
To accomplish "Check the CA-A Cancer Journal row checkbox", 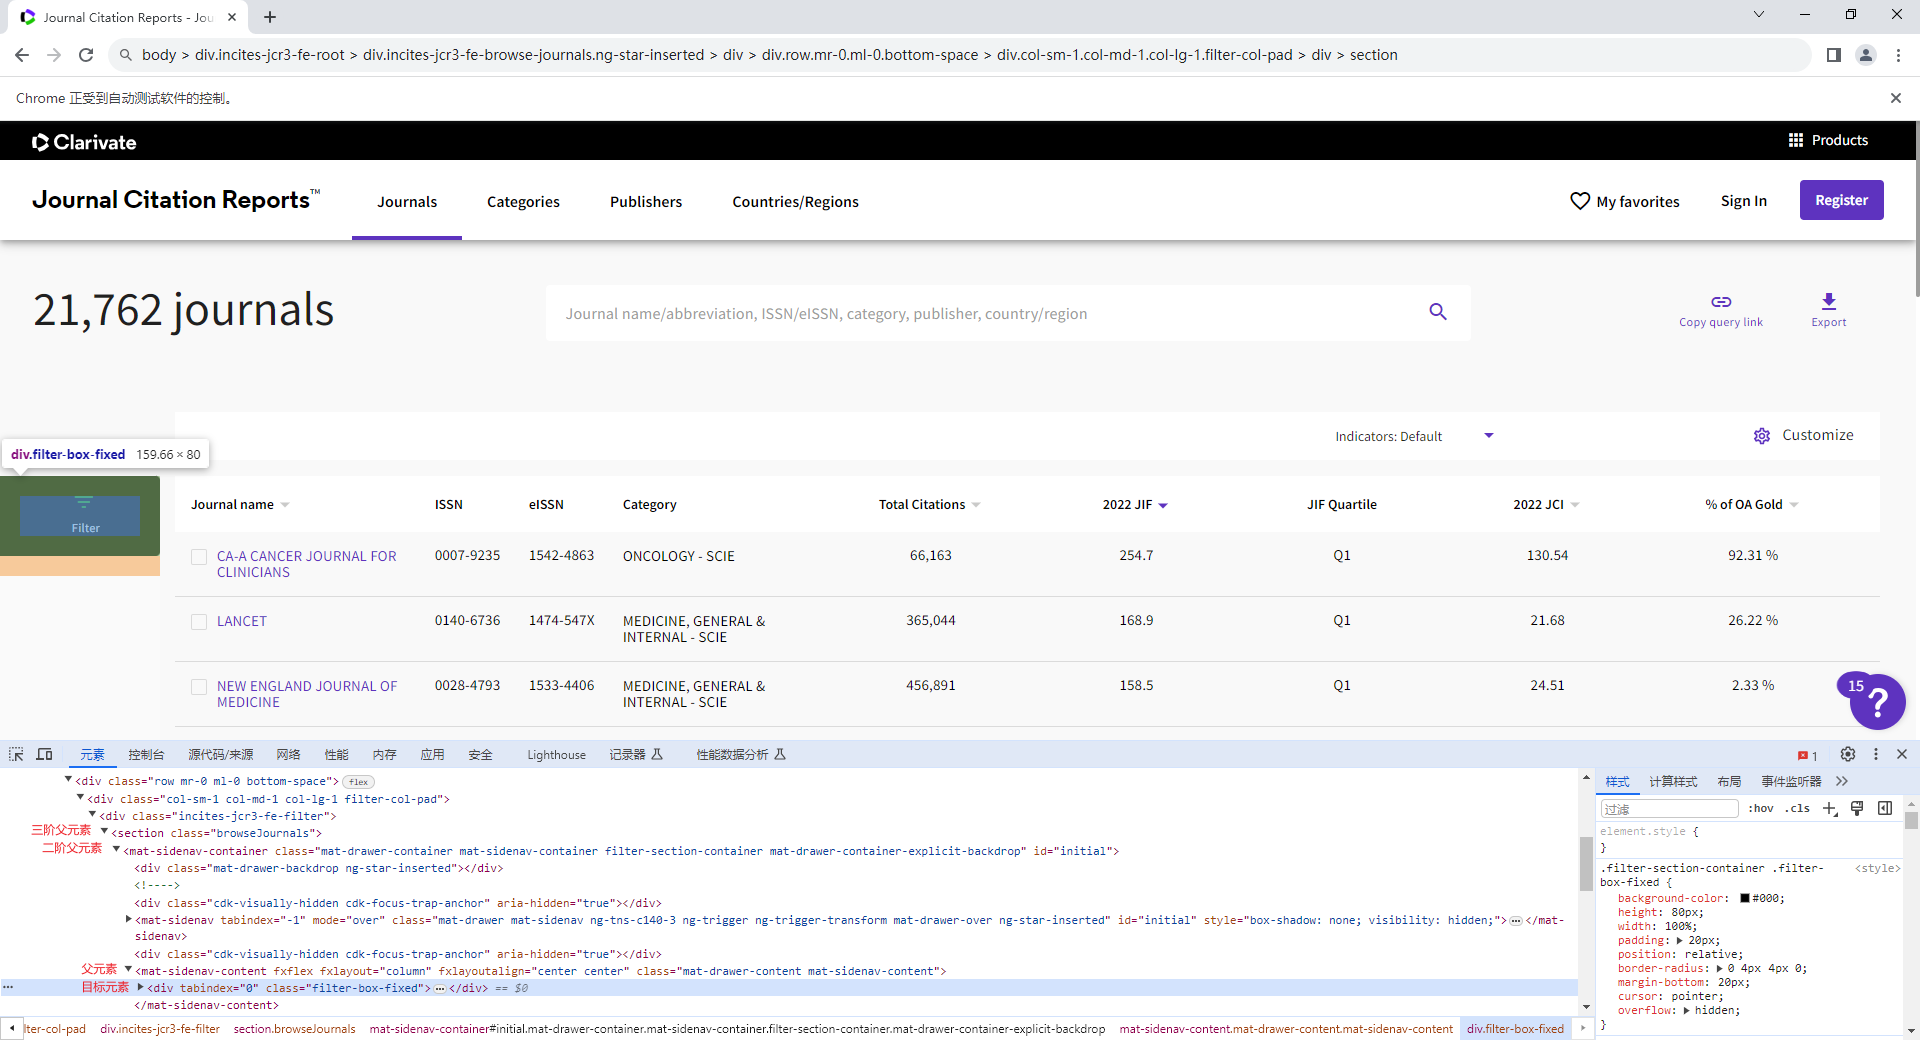I will coord(199,557).
